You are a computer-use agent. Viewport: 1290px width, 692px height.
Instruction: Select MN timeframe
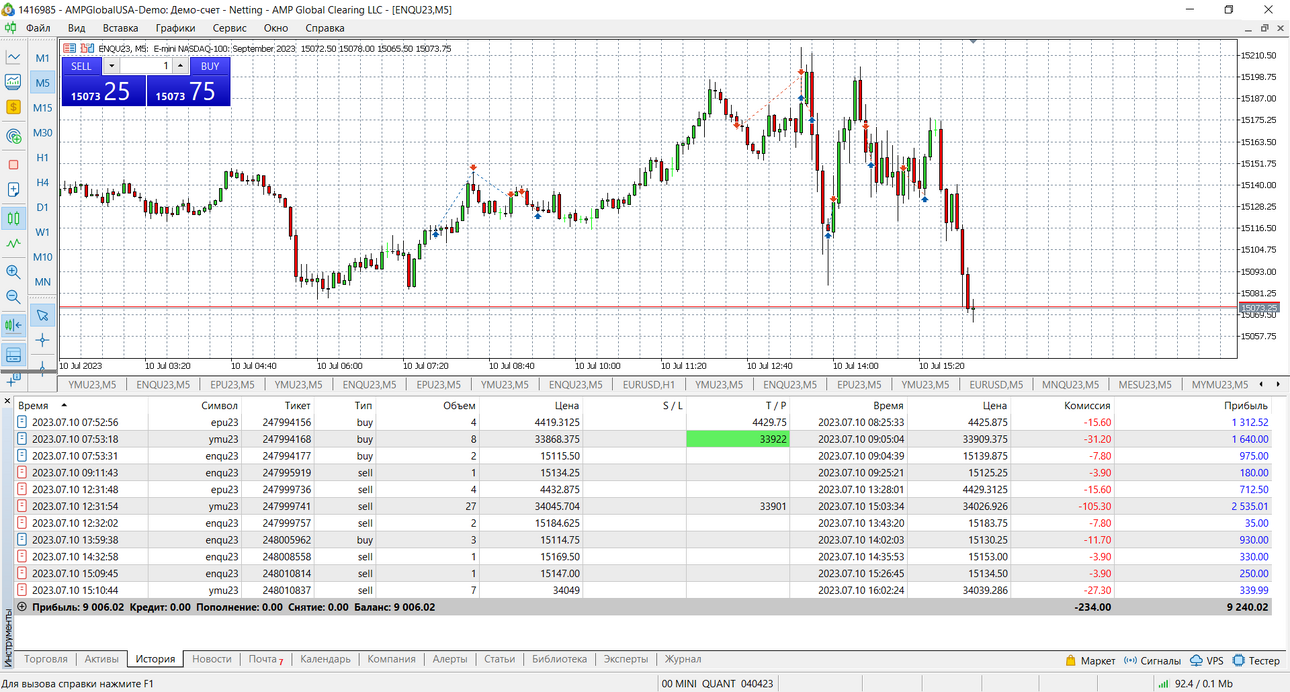point(42,282)
